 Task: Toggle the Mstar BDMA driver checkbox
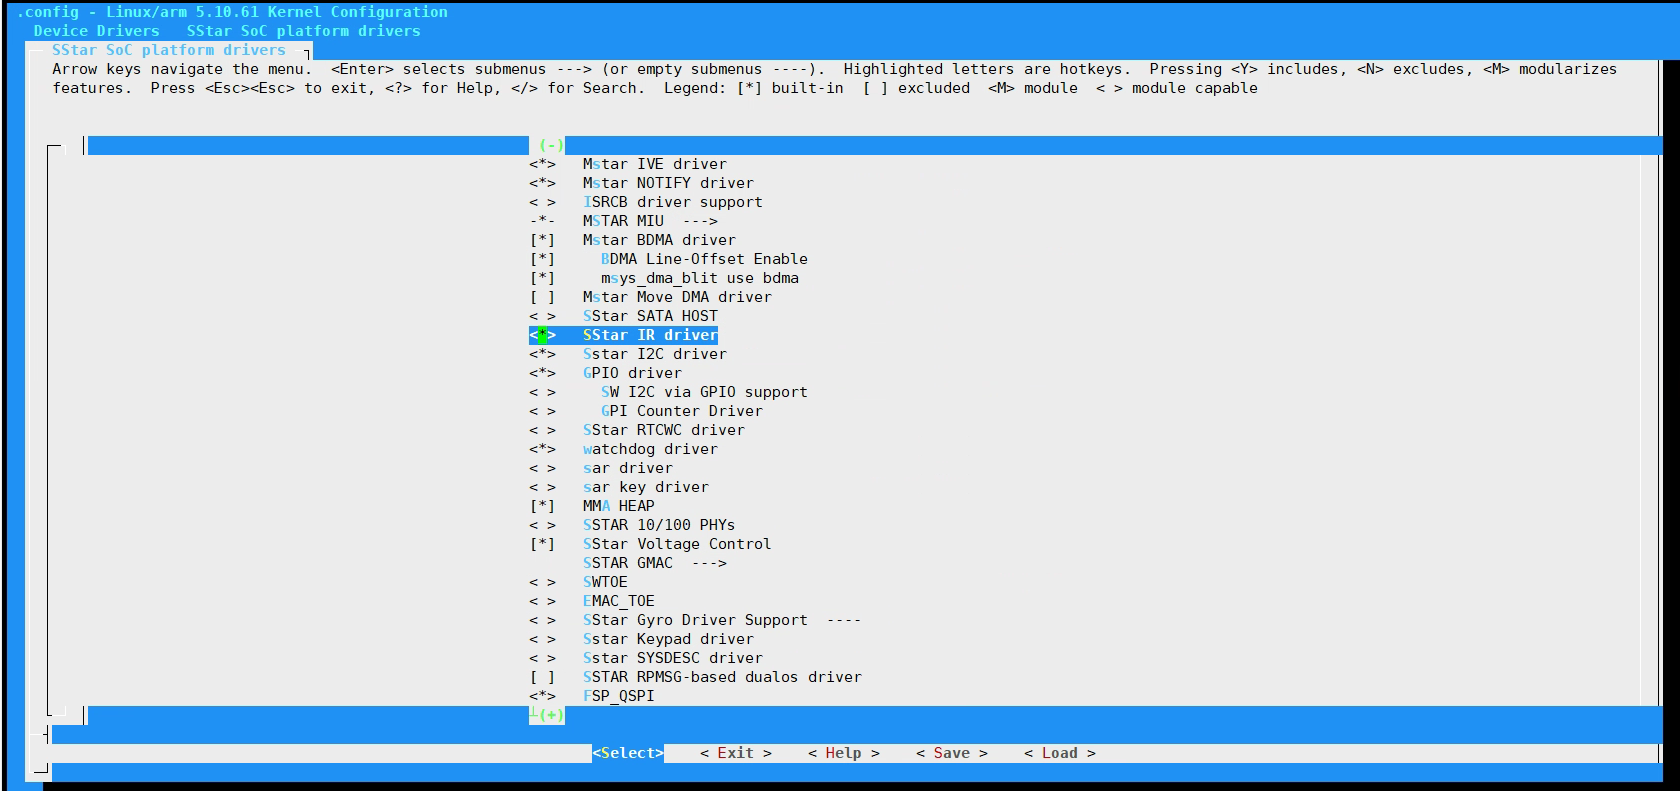[542, 240]
